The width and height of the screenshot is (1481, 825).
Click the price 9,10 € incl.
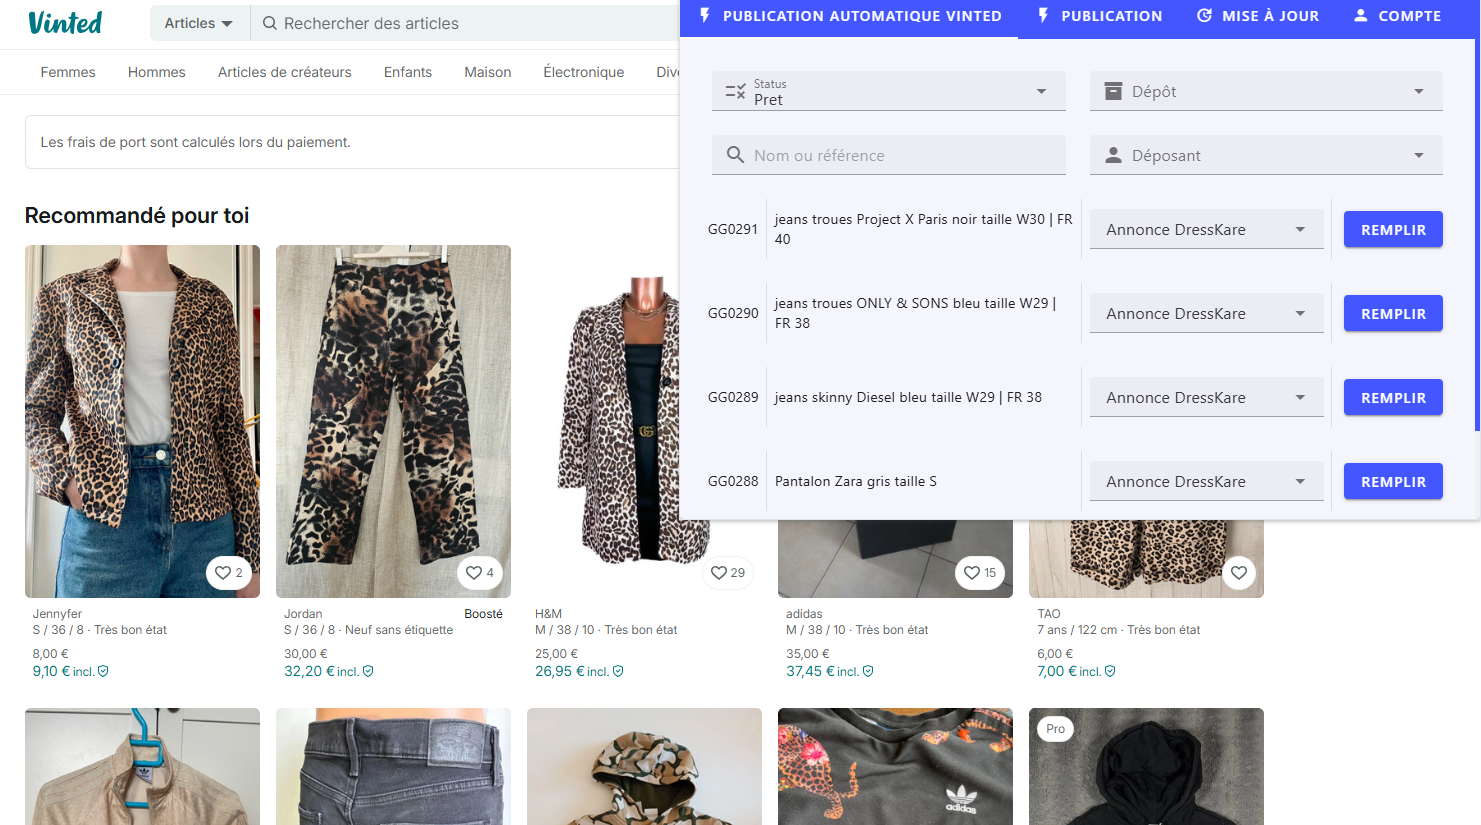pos(63,671)
